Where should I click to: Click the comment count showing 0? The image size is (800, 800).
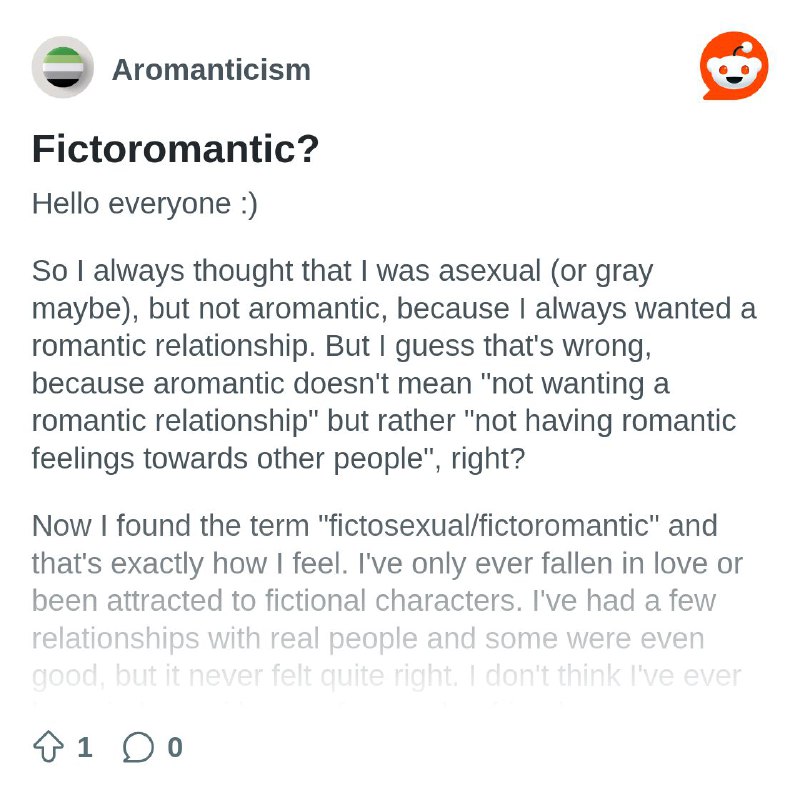175,747
